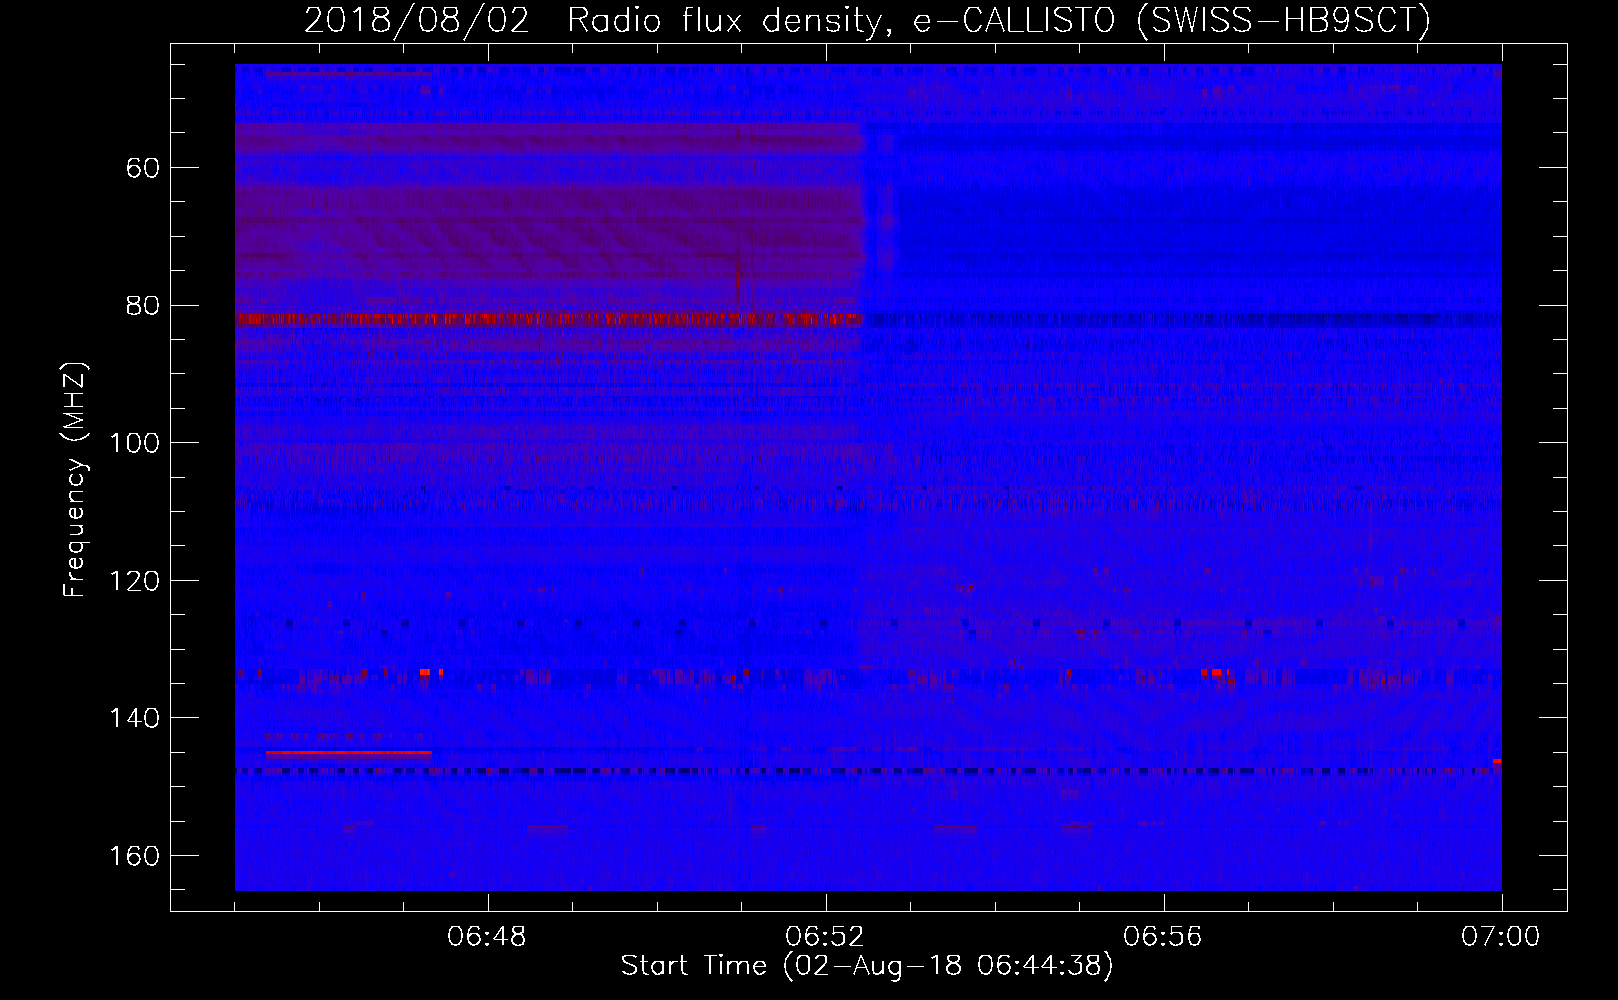This screenshot has width=1618, height=1000.
Task: Click the 140 MHz frequency tick label
Action: [134, 718]
